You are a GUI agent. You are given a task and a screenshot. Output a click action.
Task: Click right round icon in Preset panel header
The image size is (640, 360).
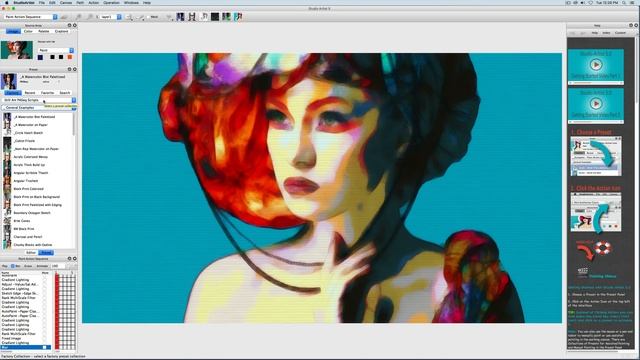pyautogui.click(x=74, y=69)
